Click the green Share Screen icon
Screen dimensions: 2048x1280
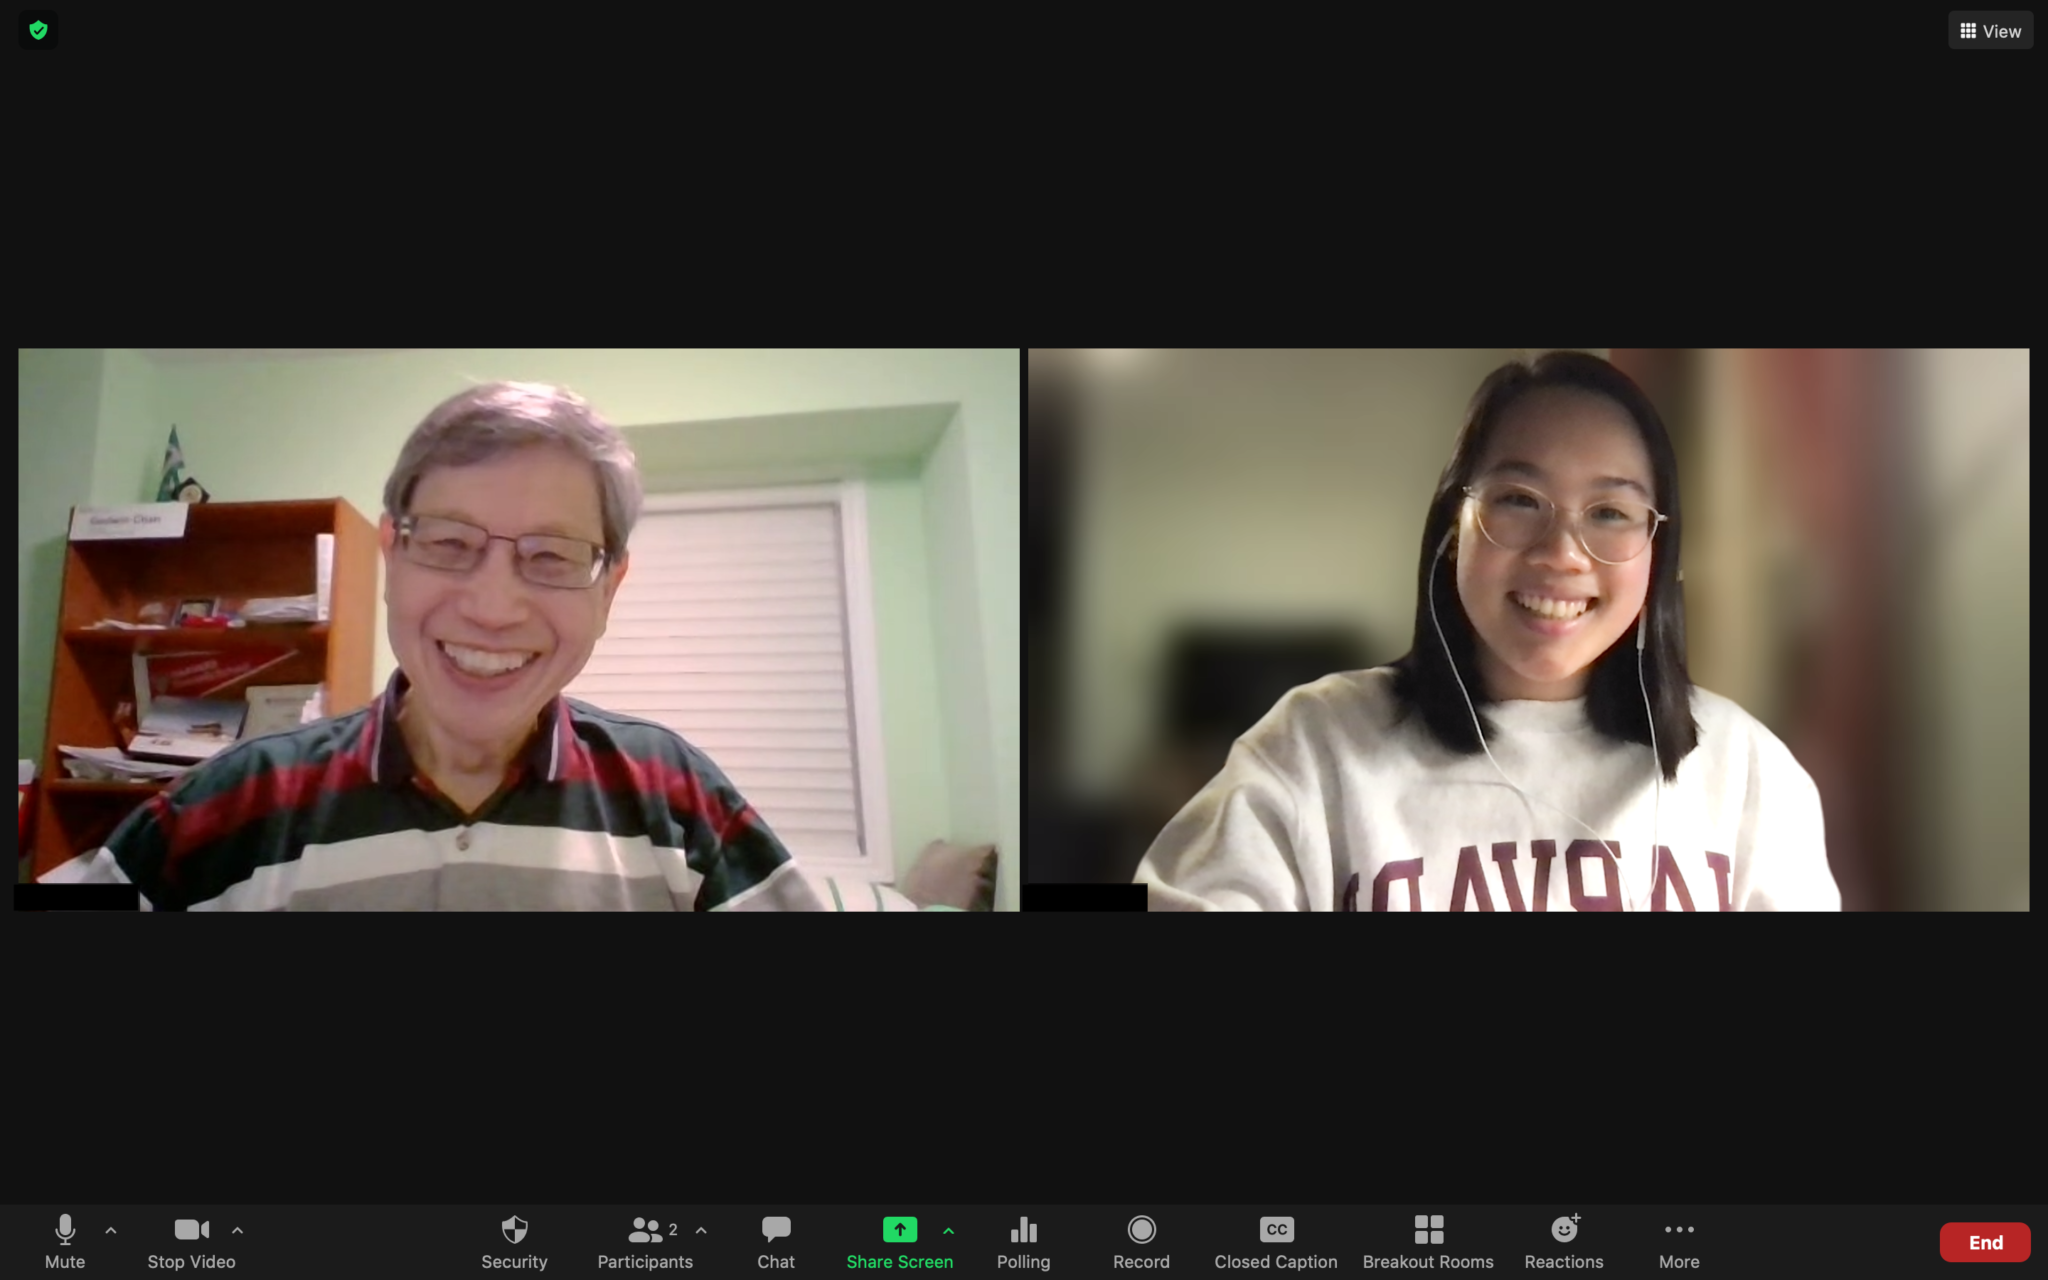click(899, 1230)
